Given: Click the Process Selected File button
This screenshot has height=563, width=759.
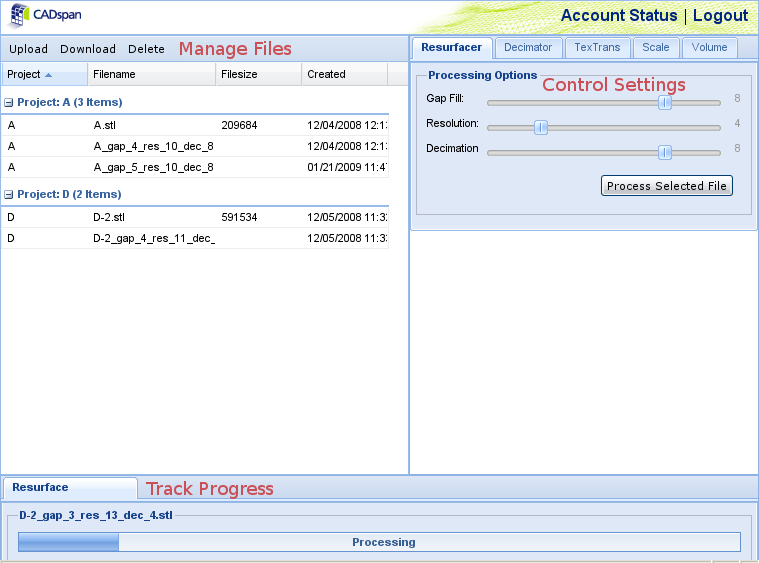Looking at the screenshot, I should point(667,186).
